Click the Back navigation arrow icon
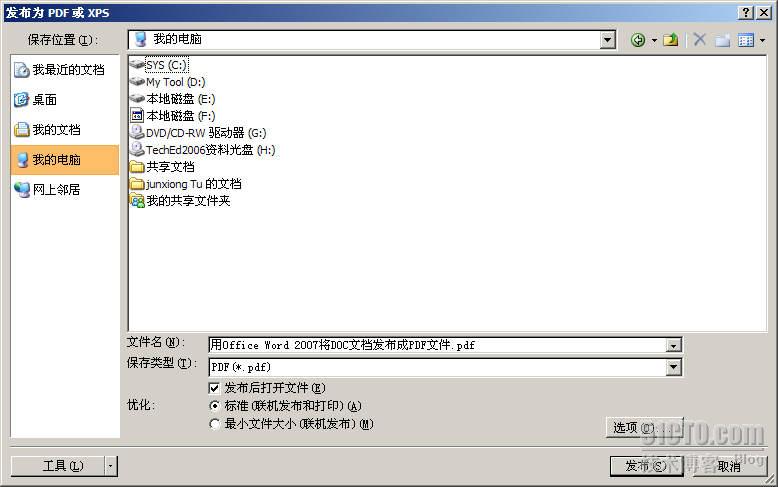Viewport: 778px width, 487px height. pos(638,40)
